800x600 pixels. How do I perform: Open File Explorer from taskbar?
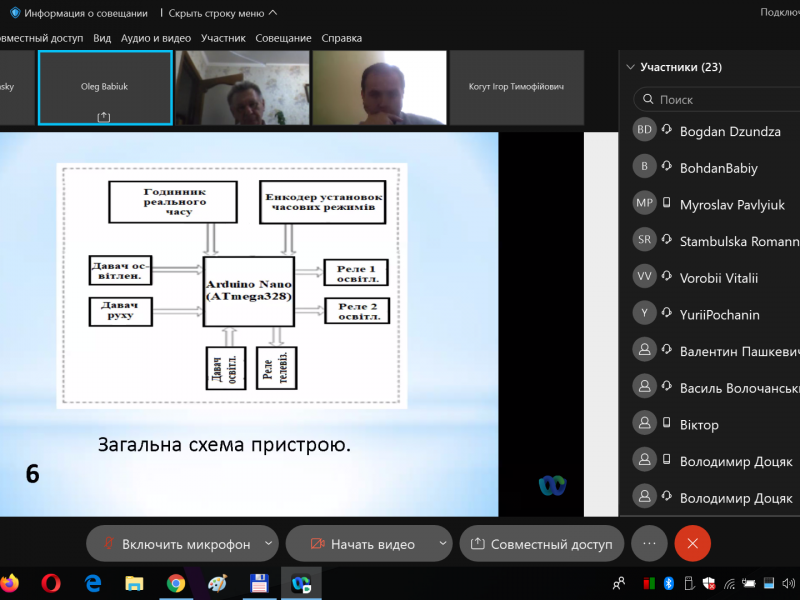[134, 582]
